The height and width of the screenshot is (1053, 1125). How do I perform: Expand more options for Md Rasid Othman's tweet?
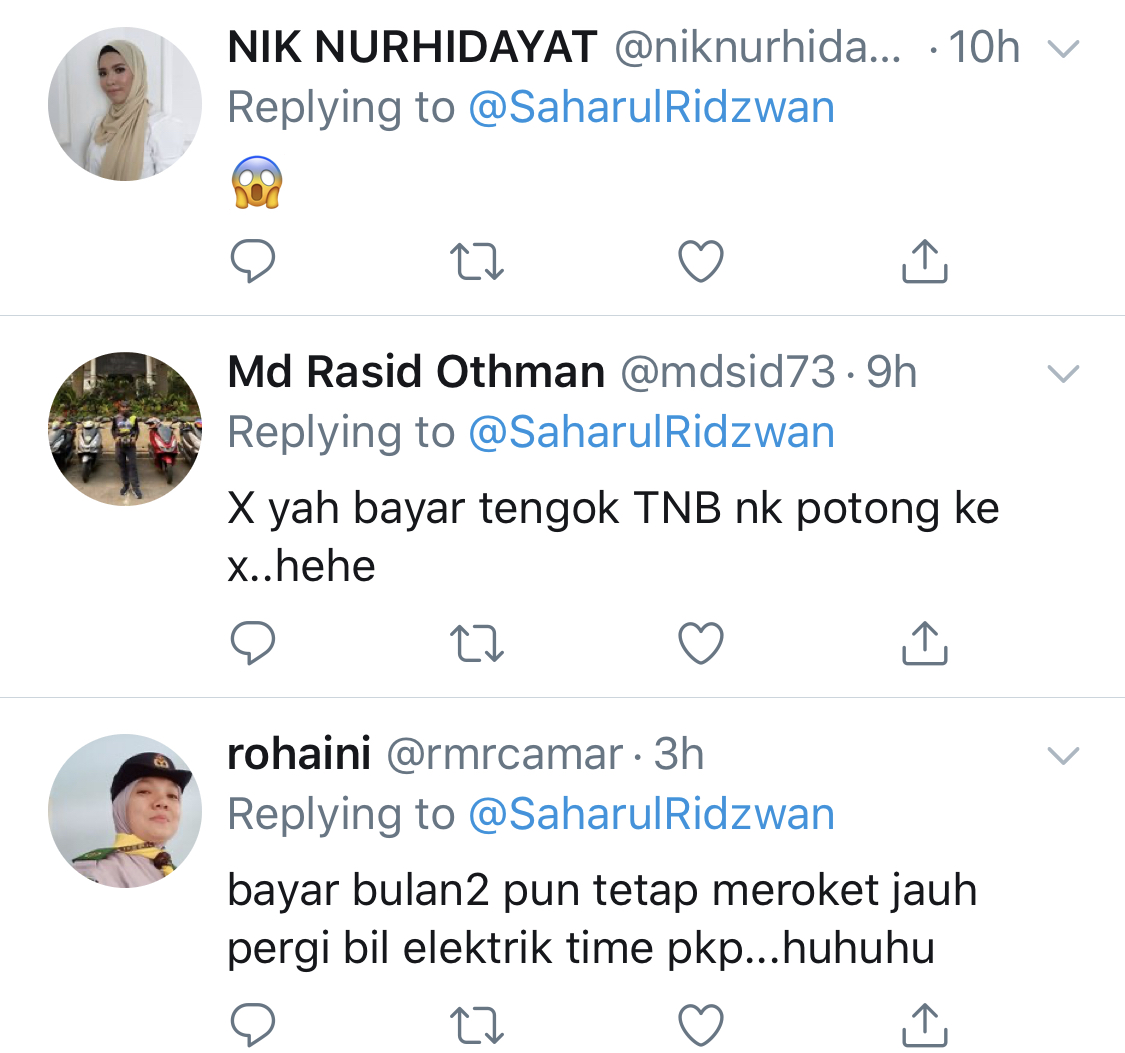1063,374
